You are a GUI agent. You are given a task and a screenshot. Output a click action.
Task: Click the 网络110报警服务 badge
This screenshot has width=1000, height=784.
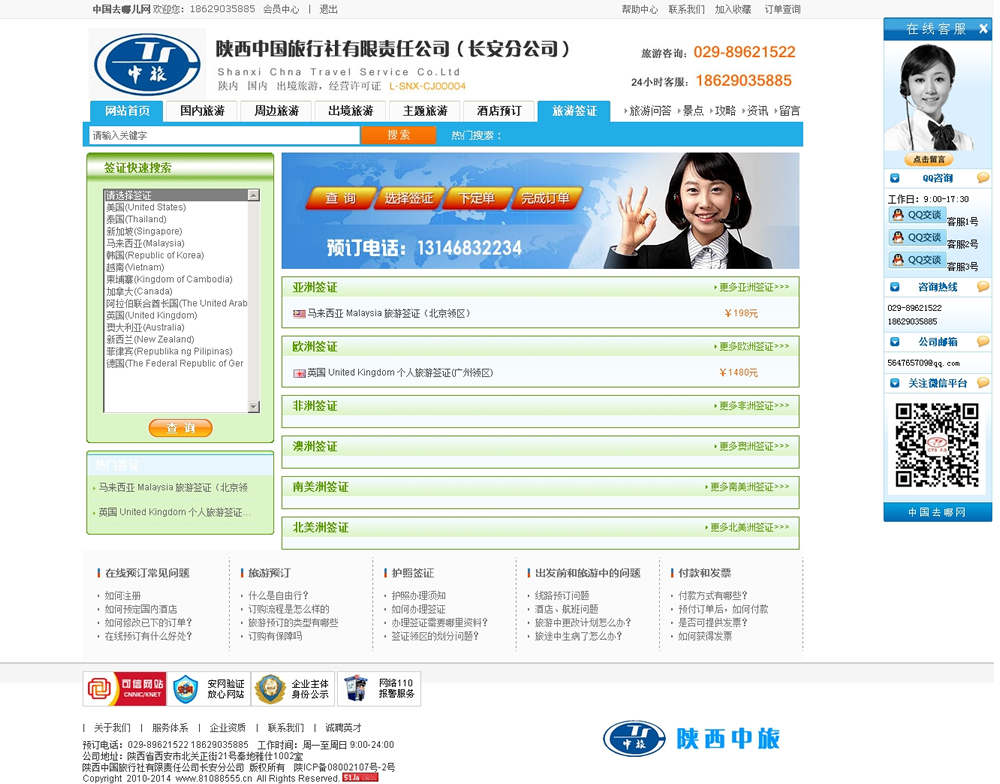379,689
